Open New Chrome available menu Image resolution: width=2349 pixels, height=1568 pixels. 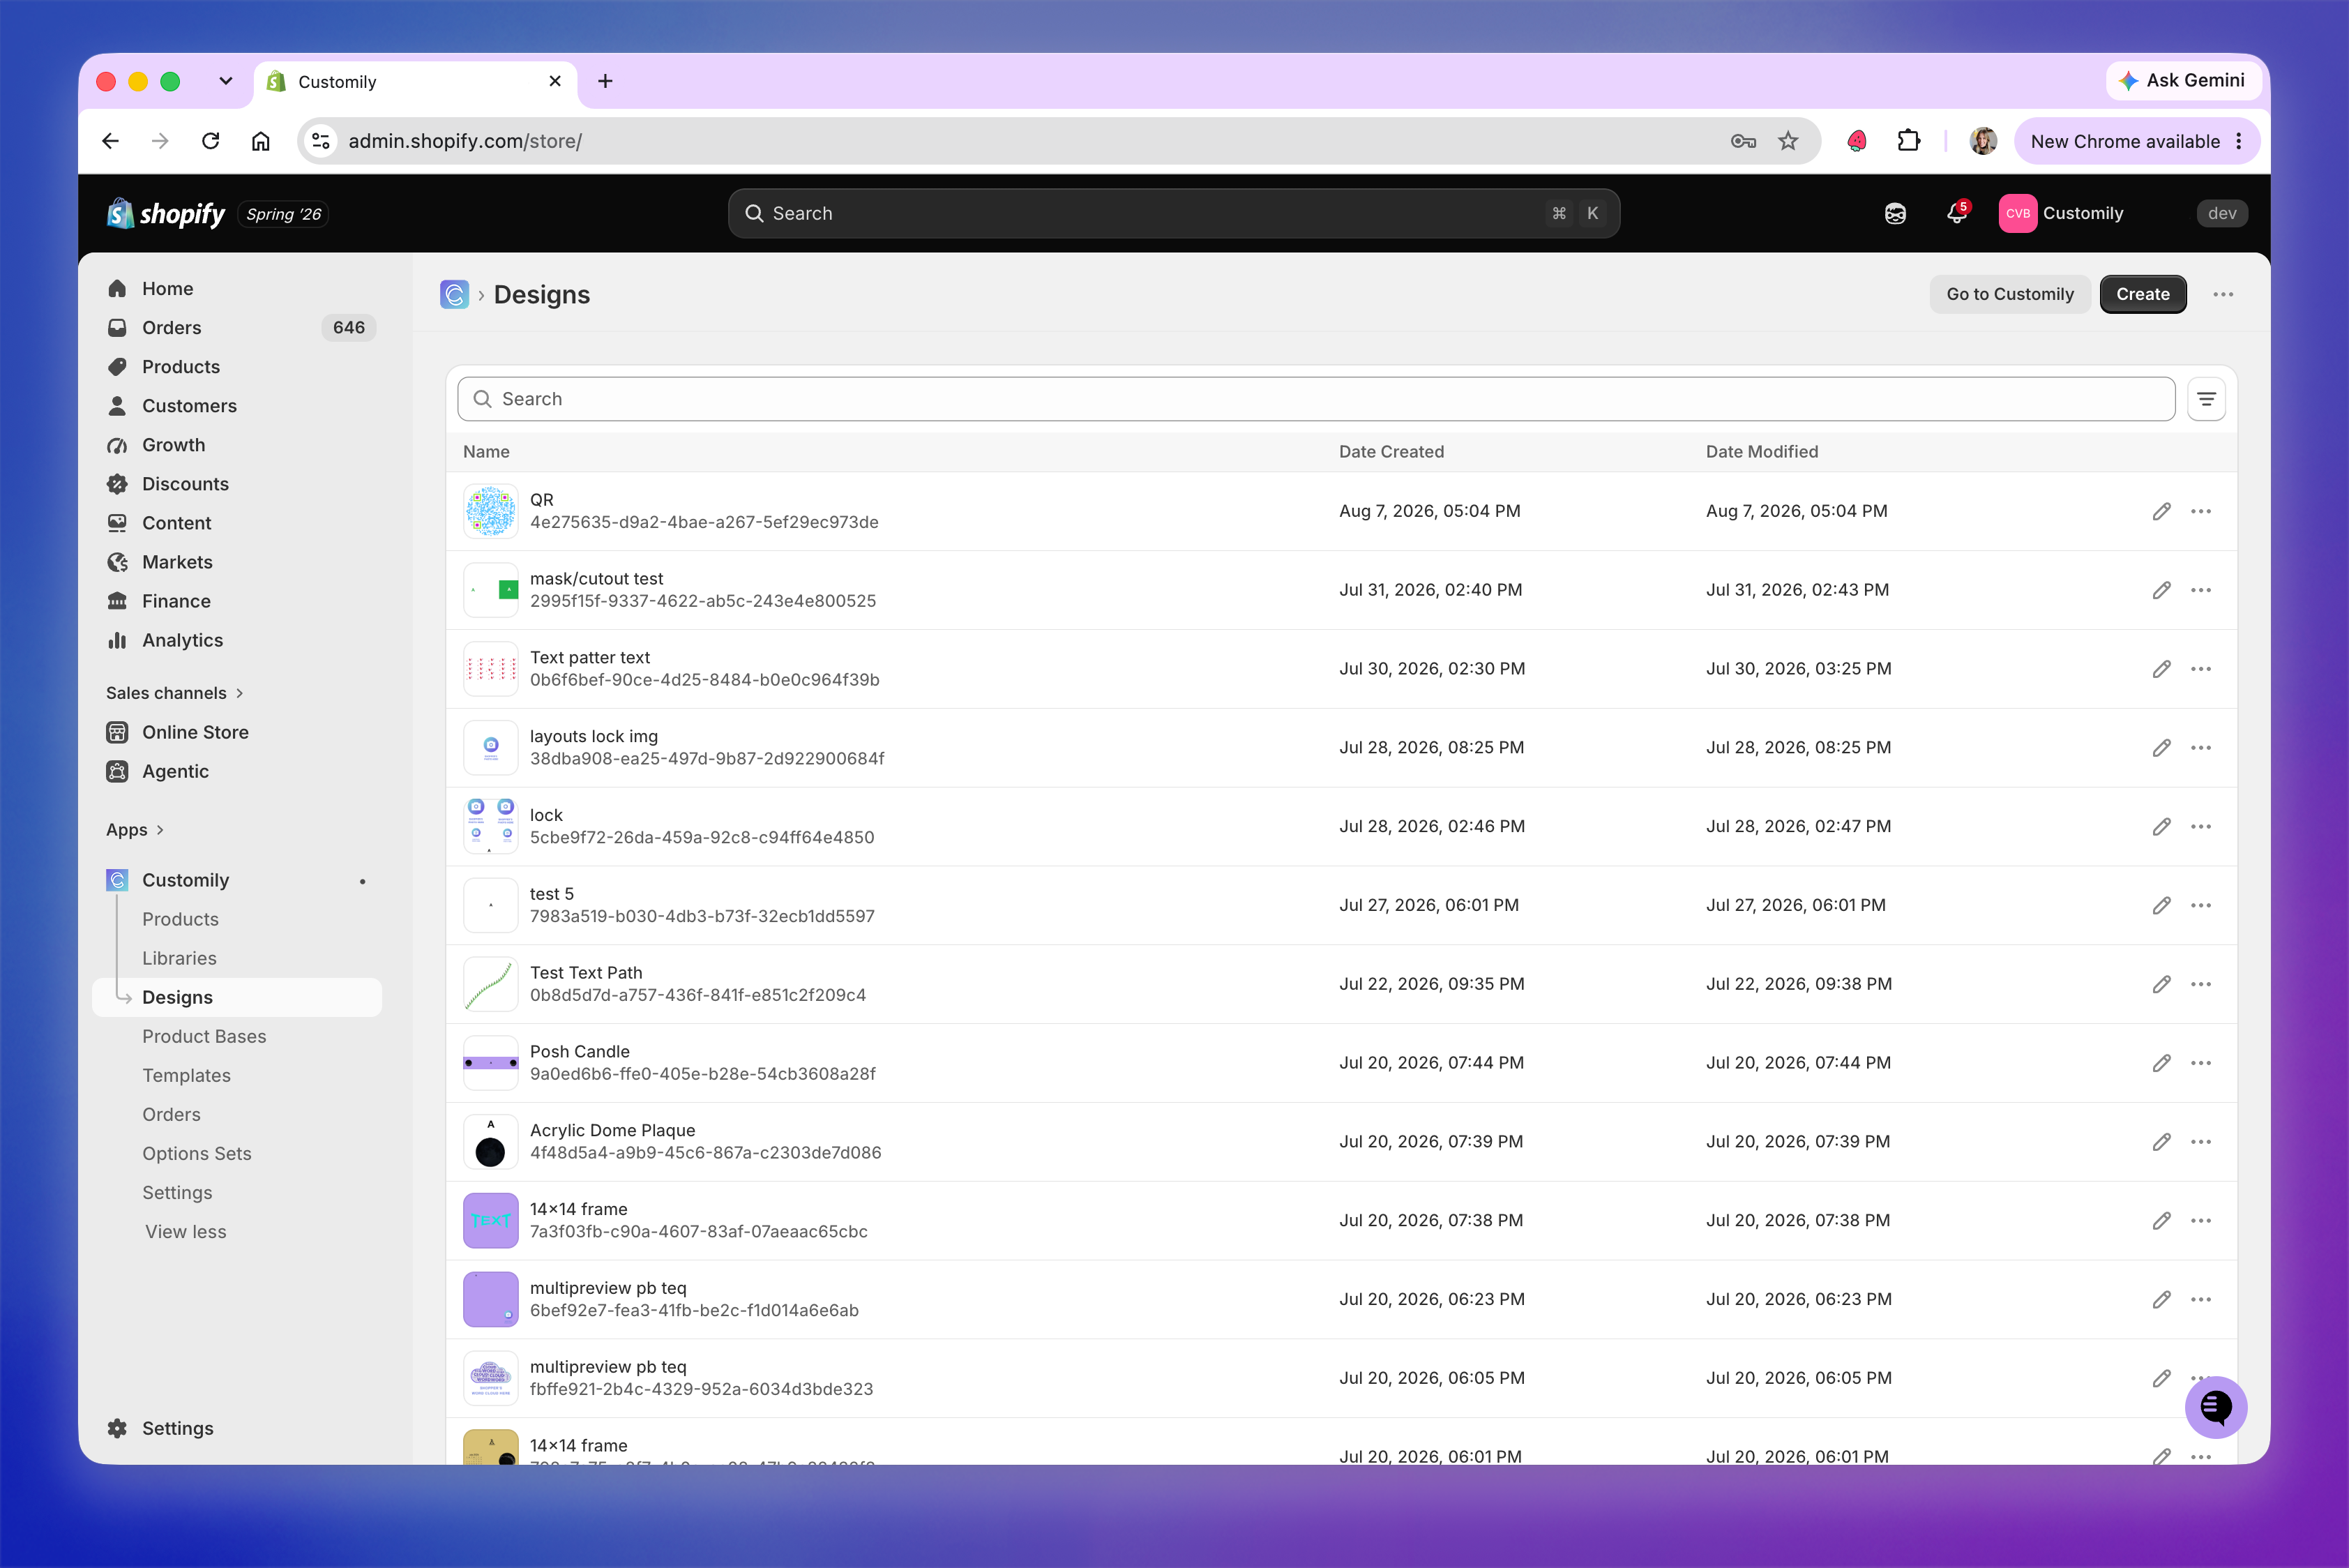pos(2137,141)
